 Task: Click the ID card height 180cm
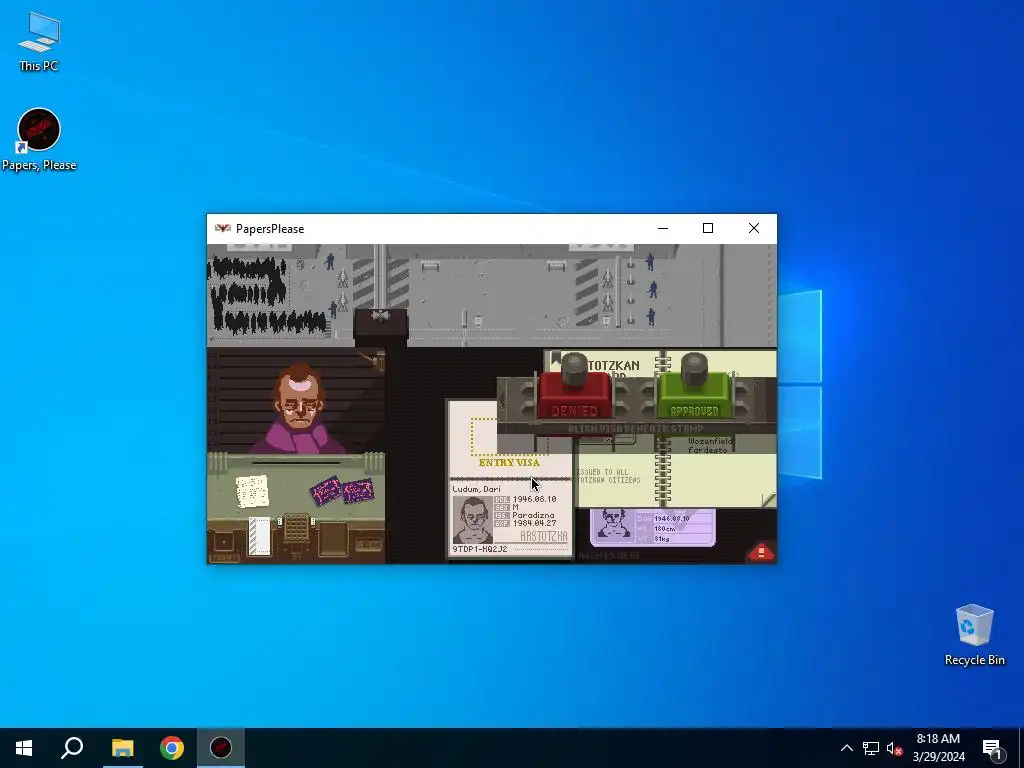665,528
